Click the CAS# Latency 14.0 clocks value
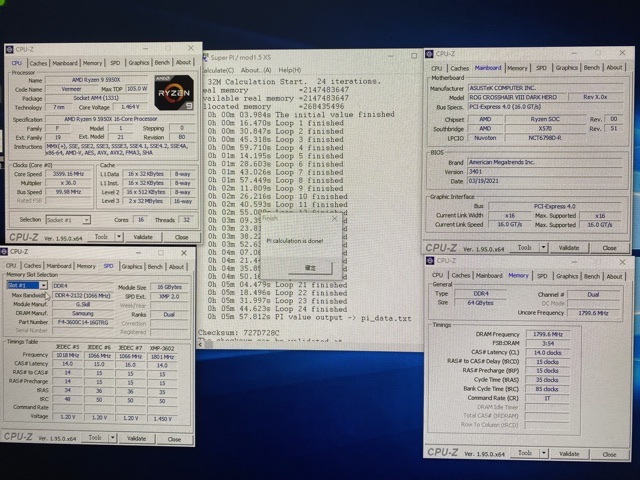This screenshot has width=640, height=480. (547, 353)
